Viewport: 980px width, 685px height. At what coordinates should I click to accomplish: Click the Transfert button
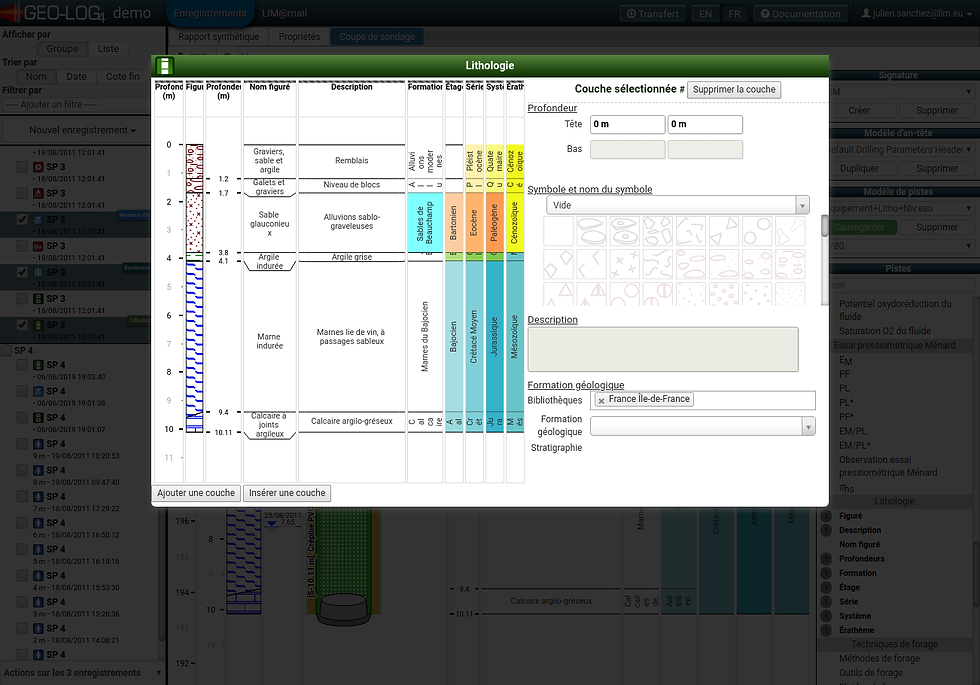(652, 14)
